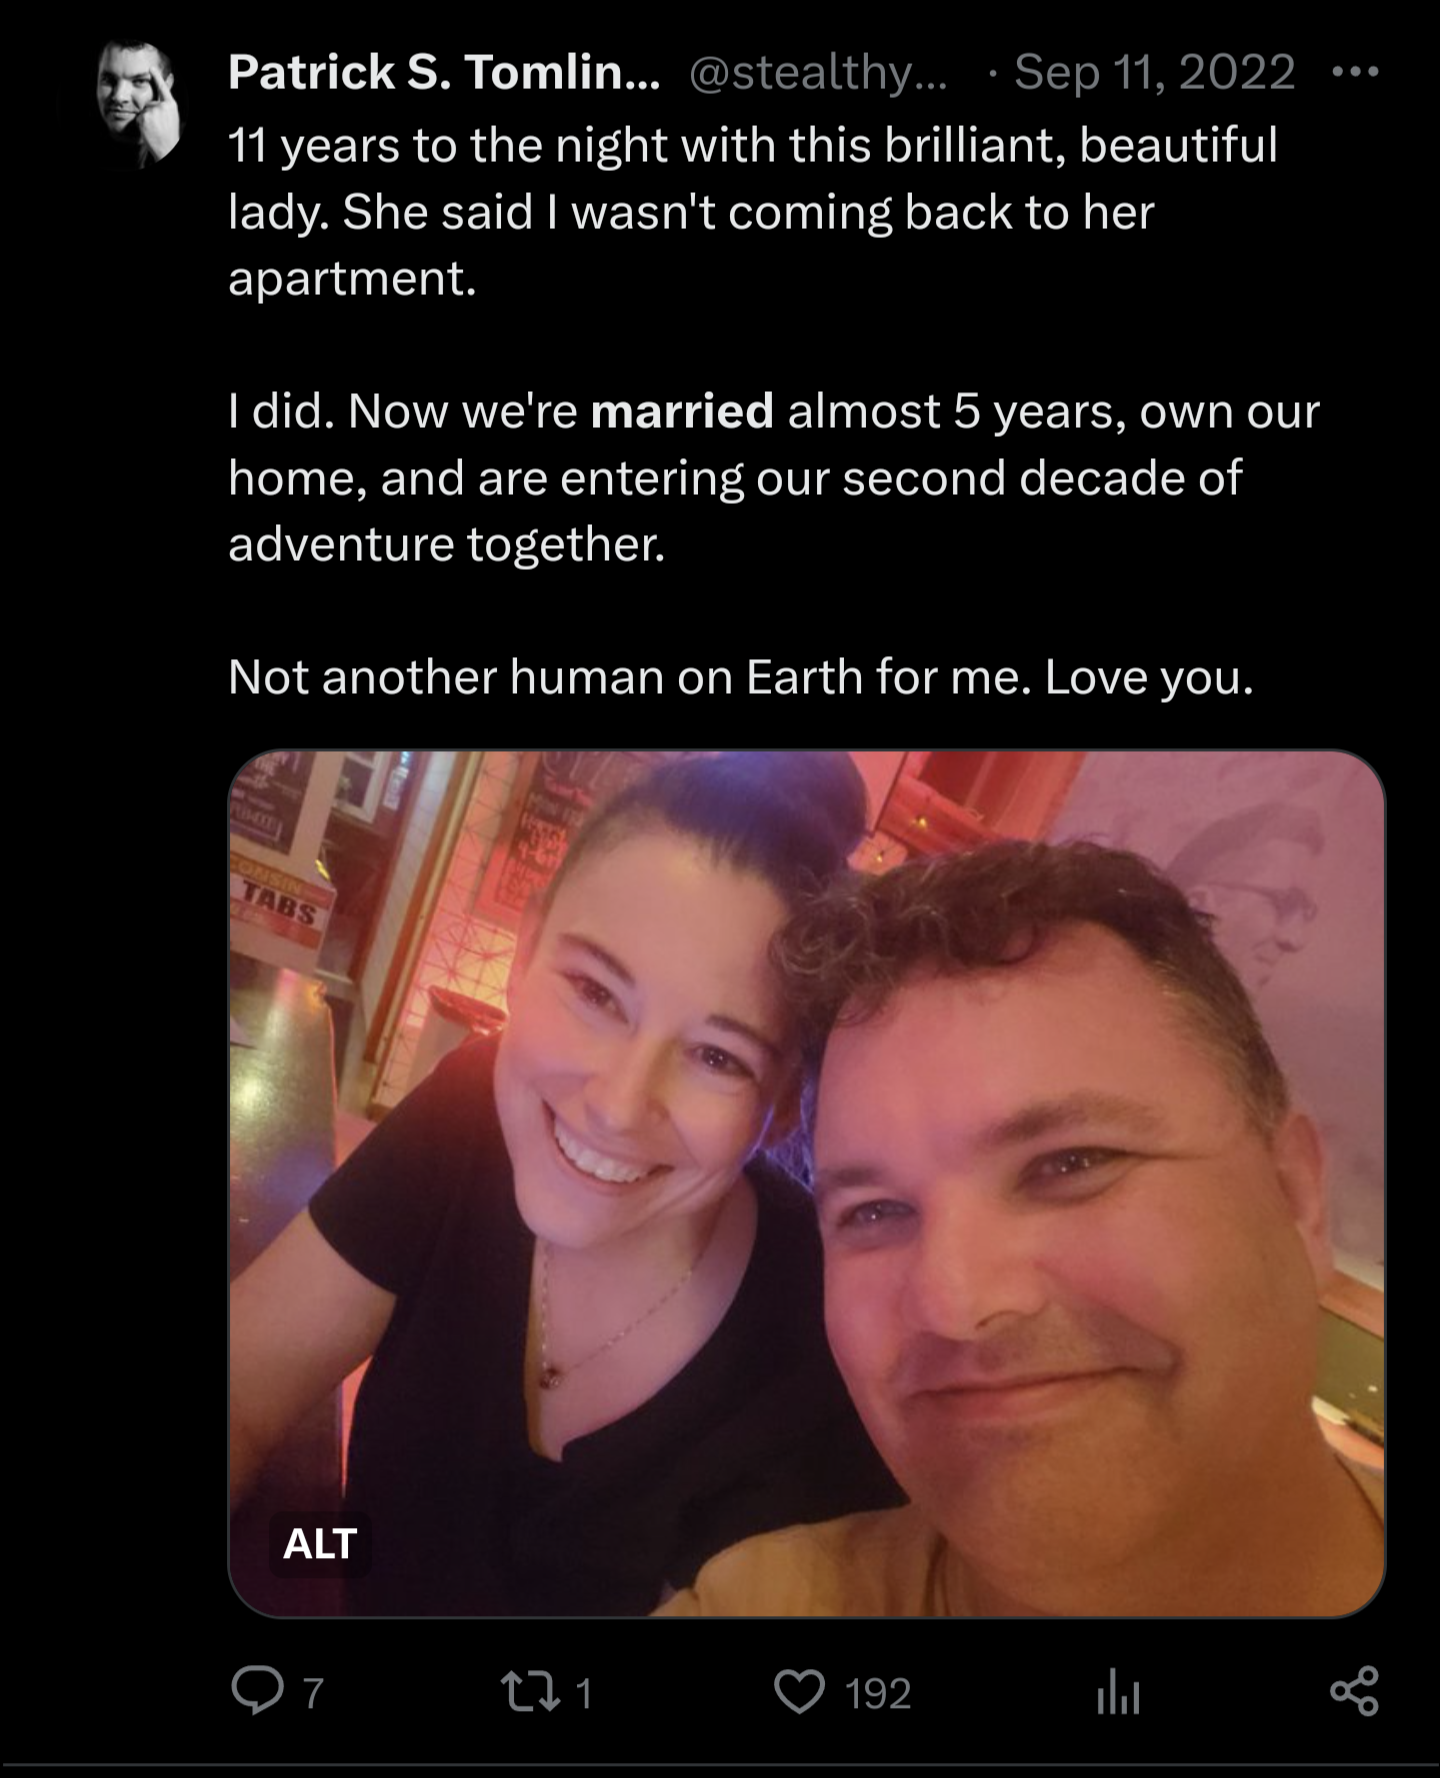Open the Sep 11, 2022 timestamp link
This screenshot has height=1778, width=1440.
point(1155,72)
